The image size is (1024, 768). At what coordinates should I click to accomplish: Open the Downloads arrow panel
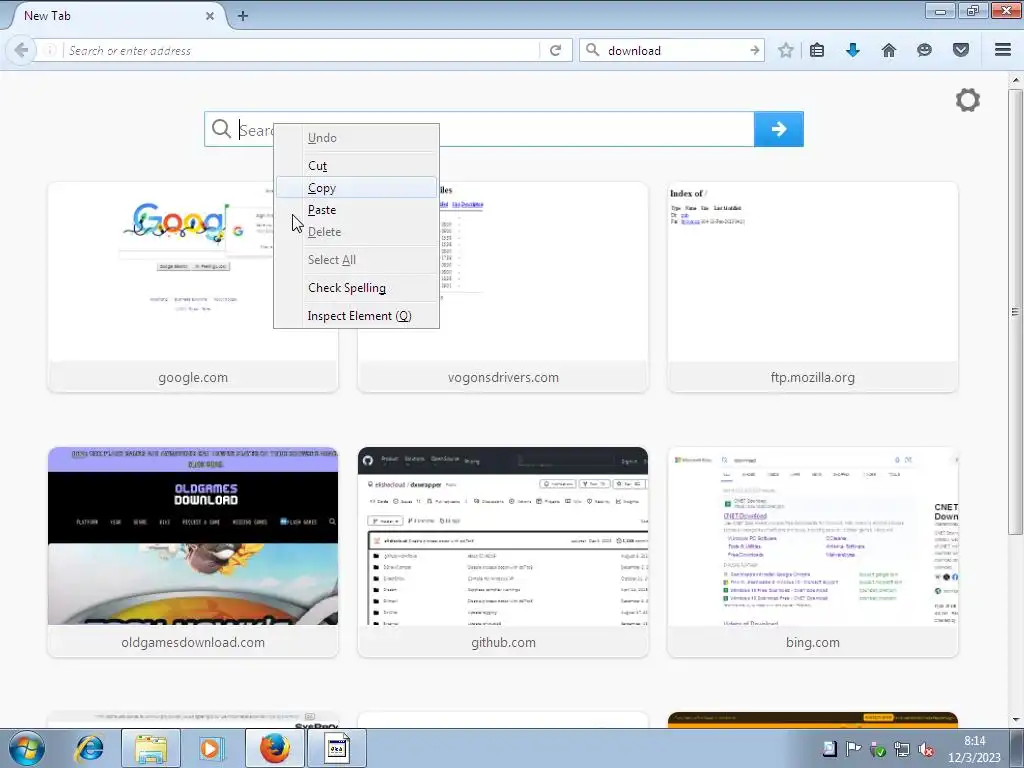coord(853,50)
